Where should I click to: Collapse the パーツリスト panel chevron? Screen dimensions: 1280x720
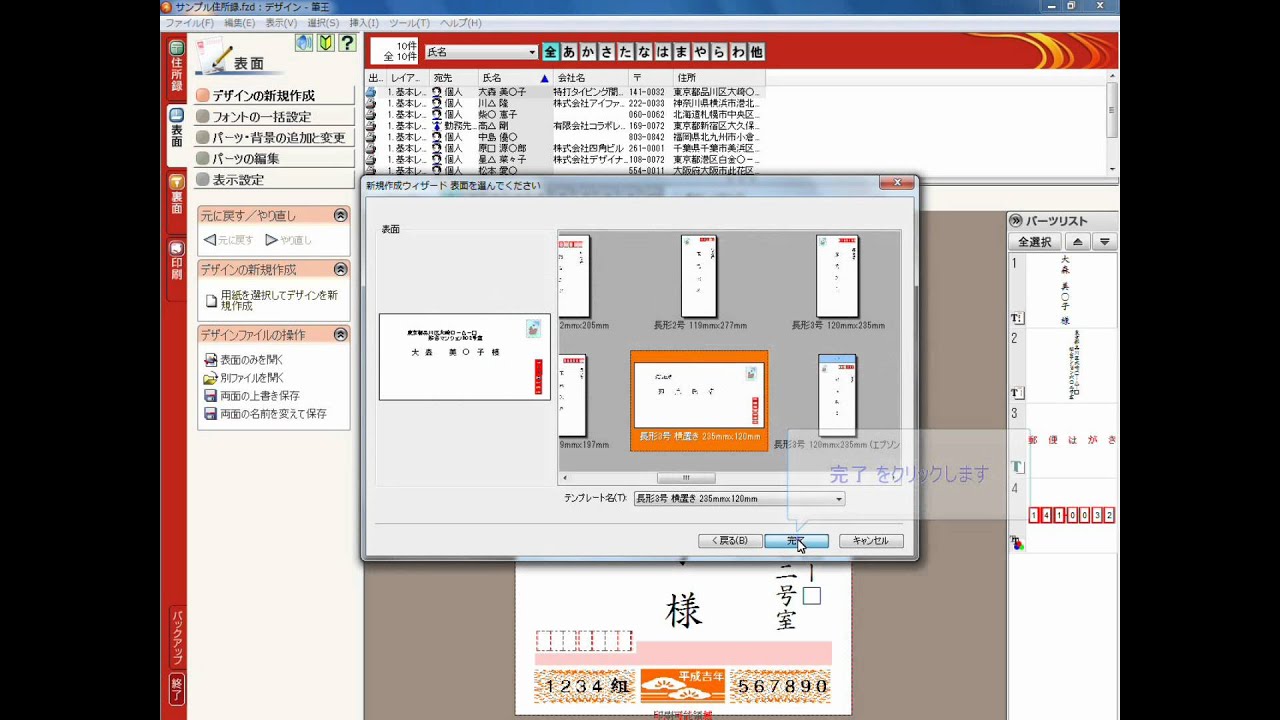(1015, 221)
